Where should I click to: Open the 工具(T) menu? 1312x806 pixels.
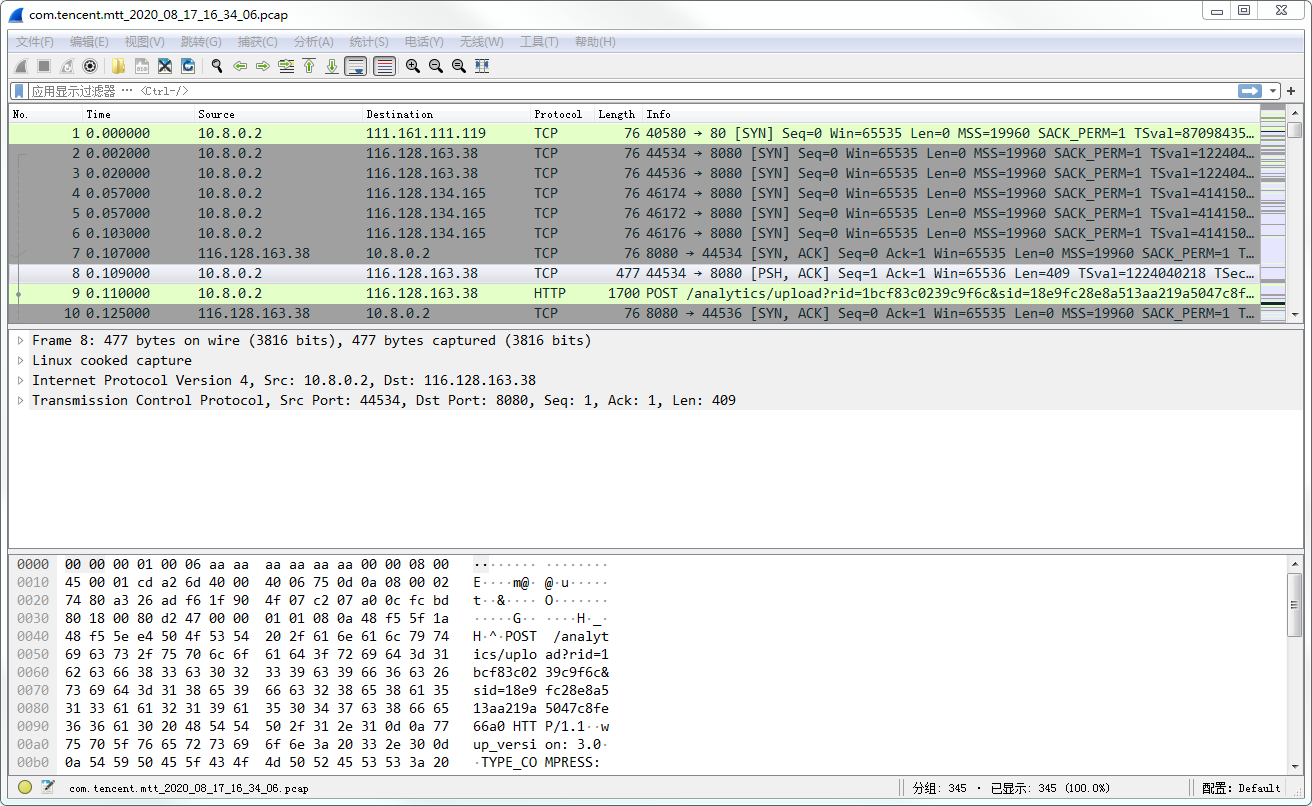pyautogui.click(x=539, y=42)
